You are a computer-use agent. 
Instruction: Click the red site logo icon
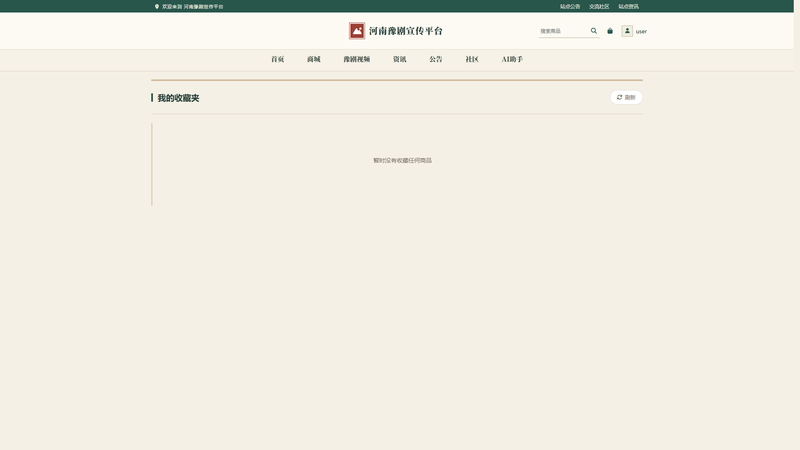[357, 31]
